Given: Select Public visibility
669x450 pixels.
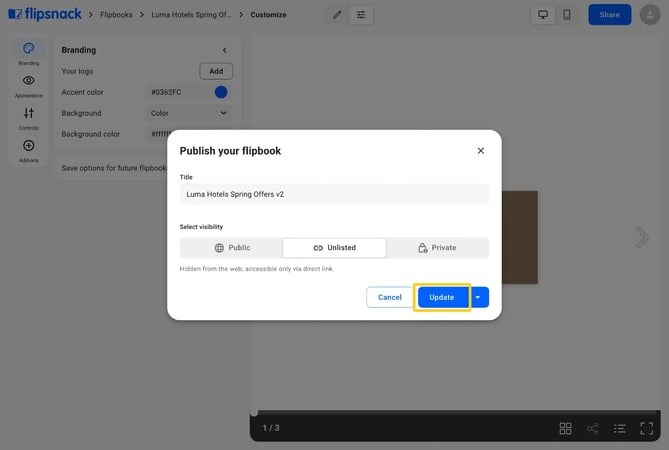Looking at the screenshot, I should (x=232, y=248).
